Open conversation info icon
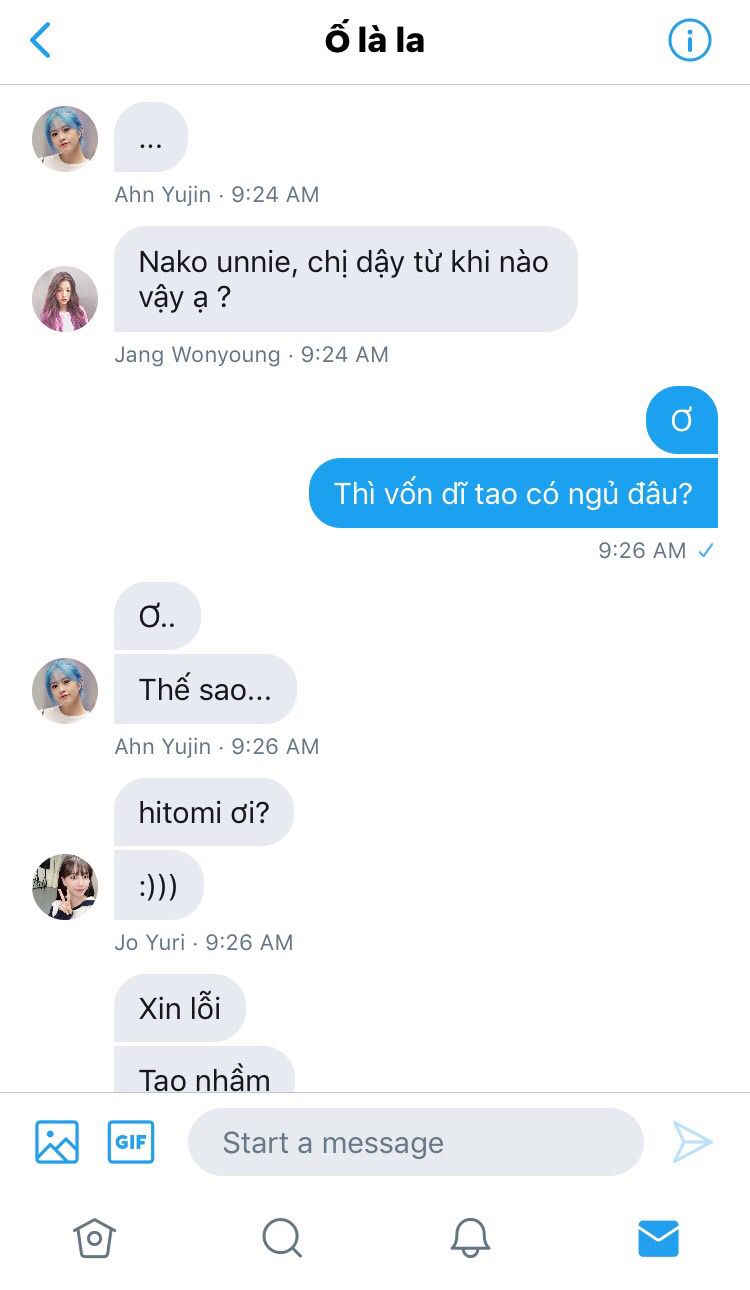The width and height of the screenshot is (750, 1290). 689,41
